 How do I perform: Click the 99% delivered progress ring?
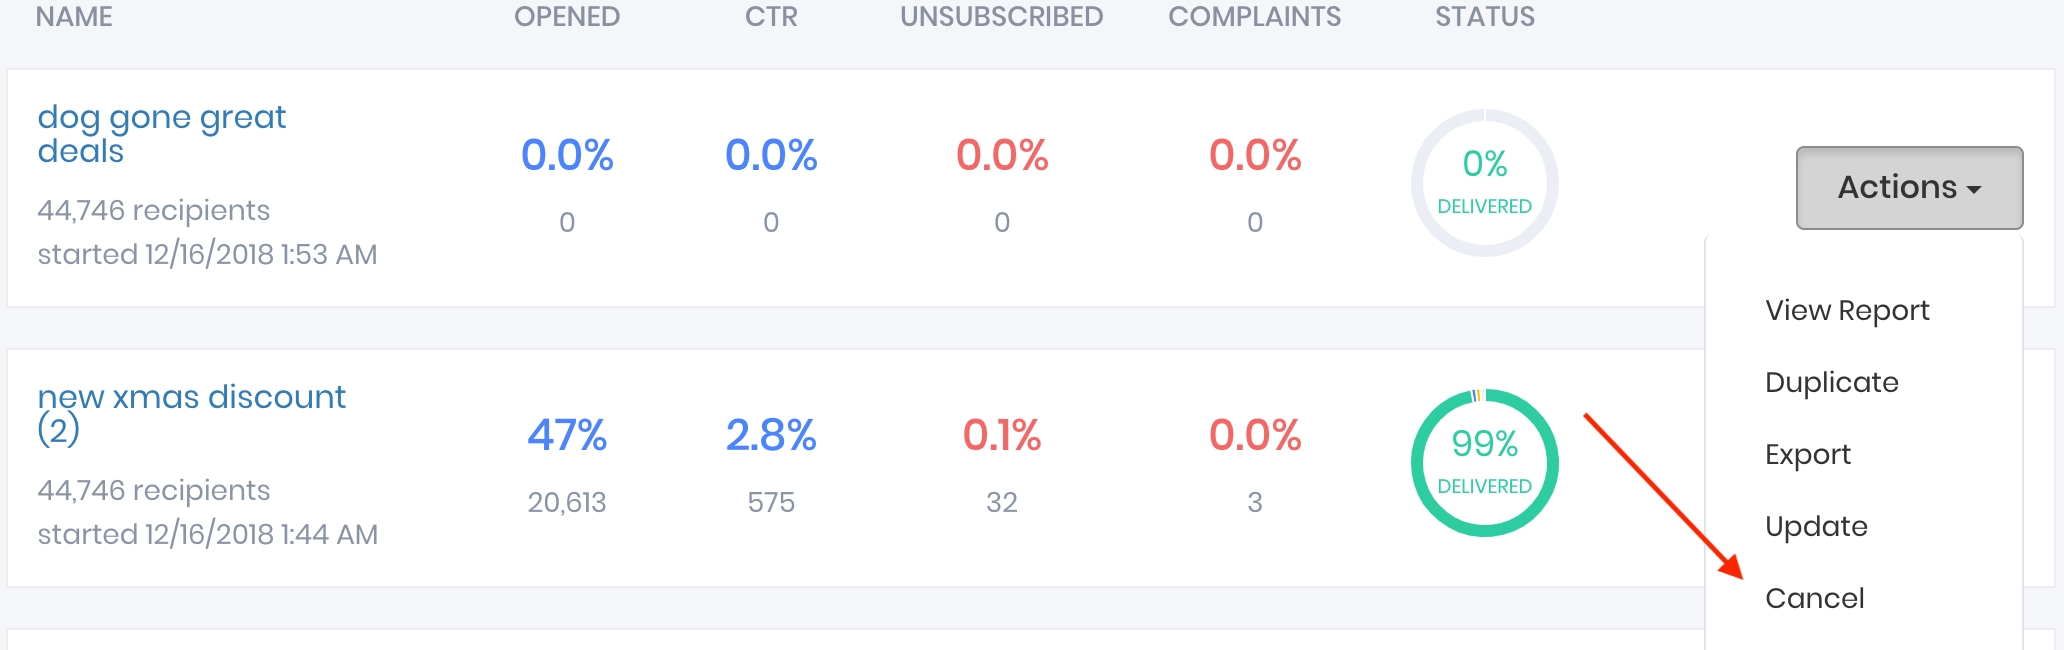(x=1484, y=463)
